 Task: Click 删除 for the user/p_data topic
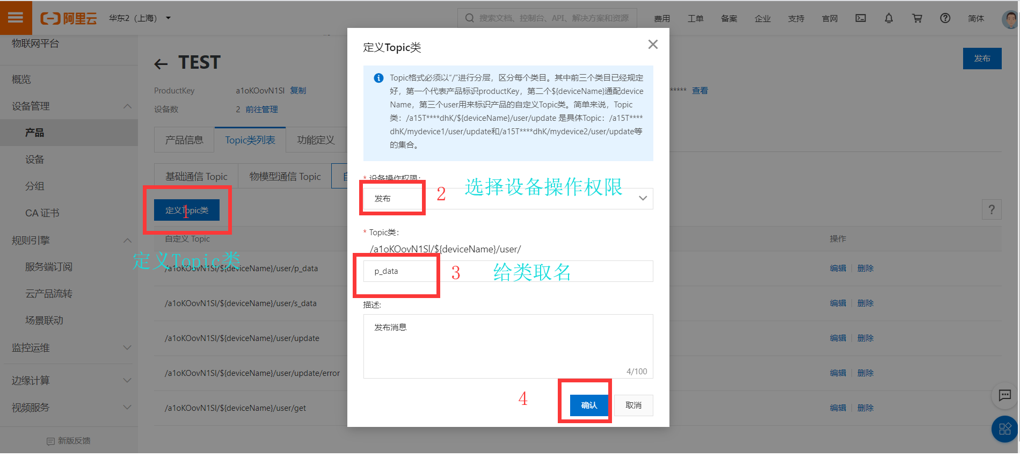click(865, 268)
